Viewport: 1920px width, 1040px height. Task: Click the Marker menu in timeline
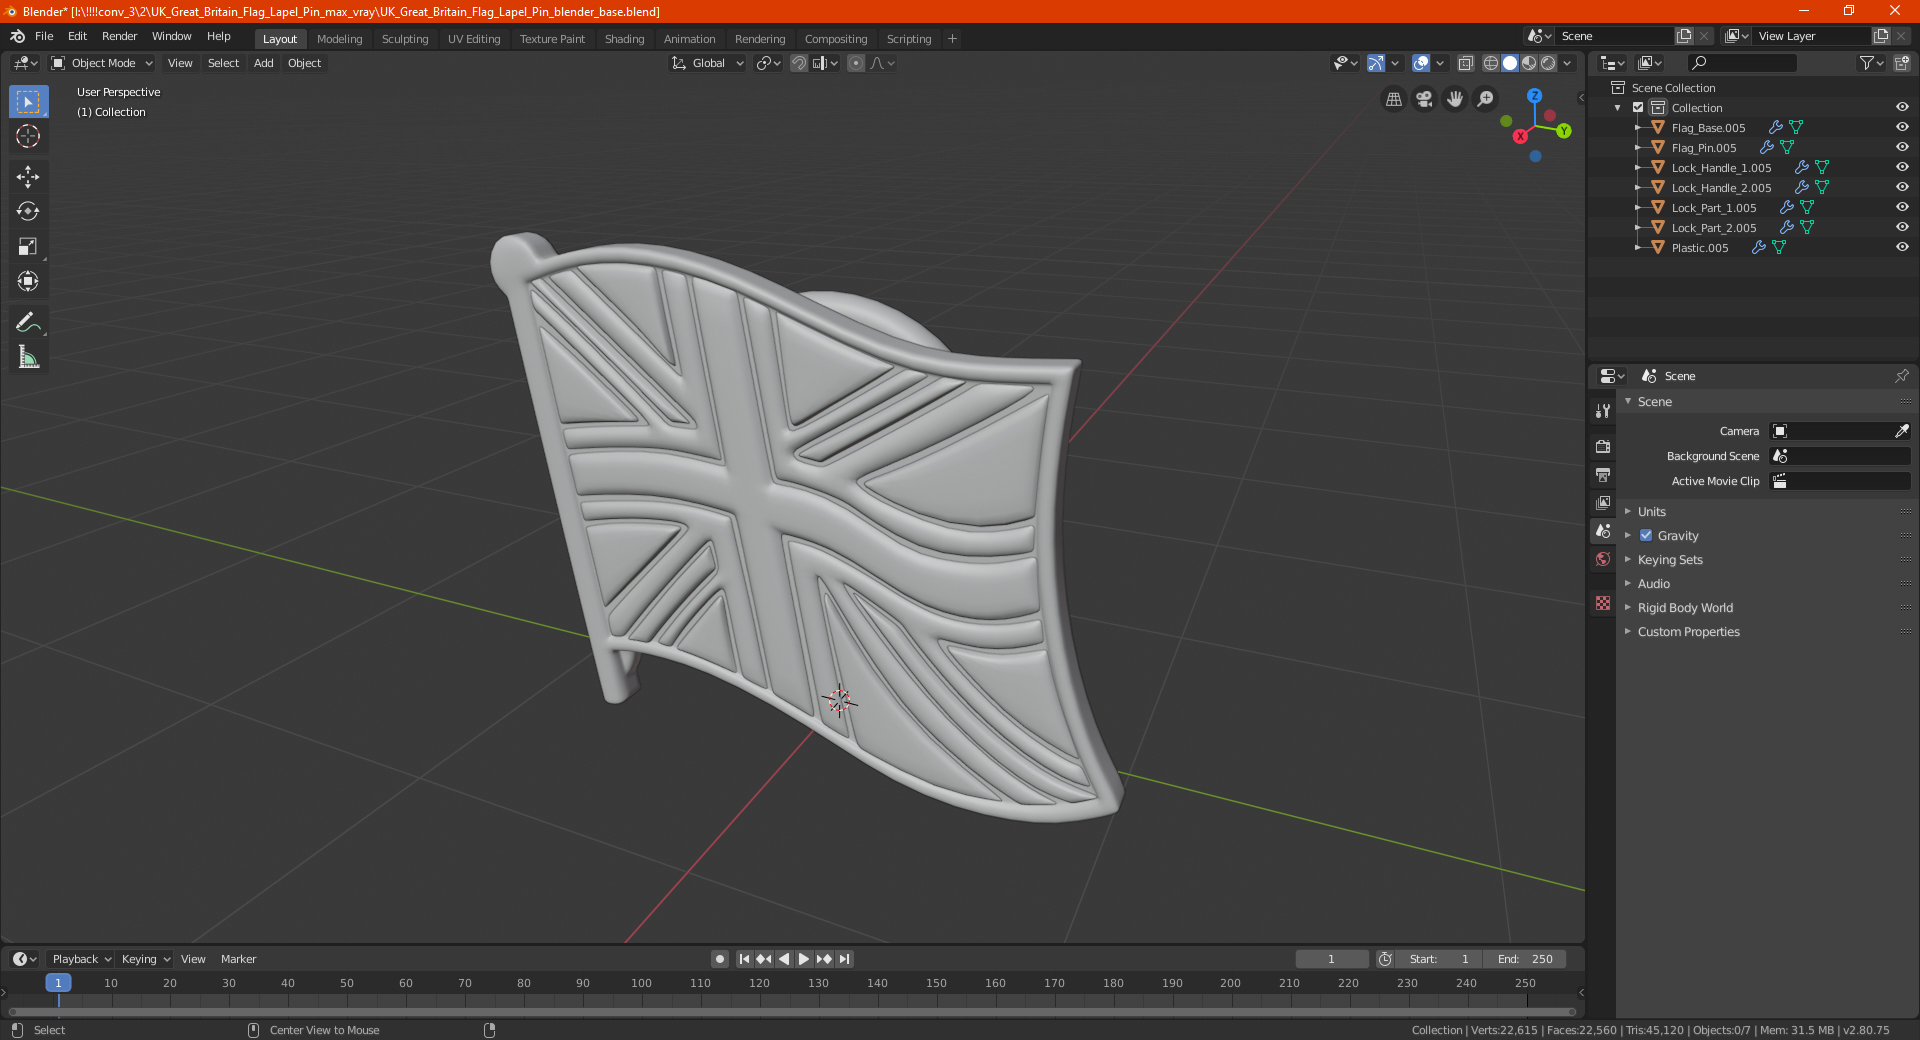238,959
